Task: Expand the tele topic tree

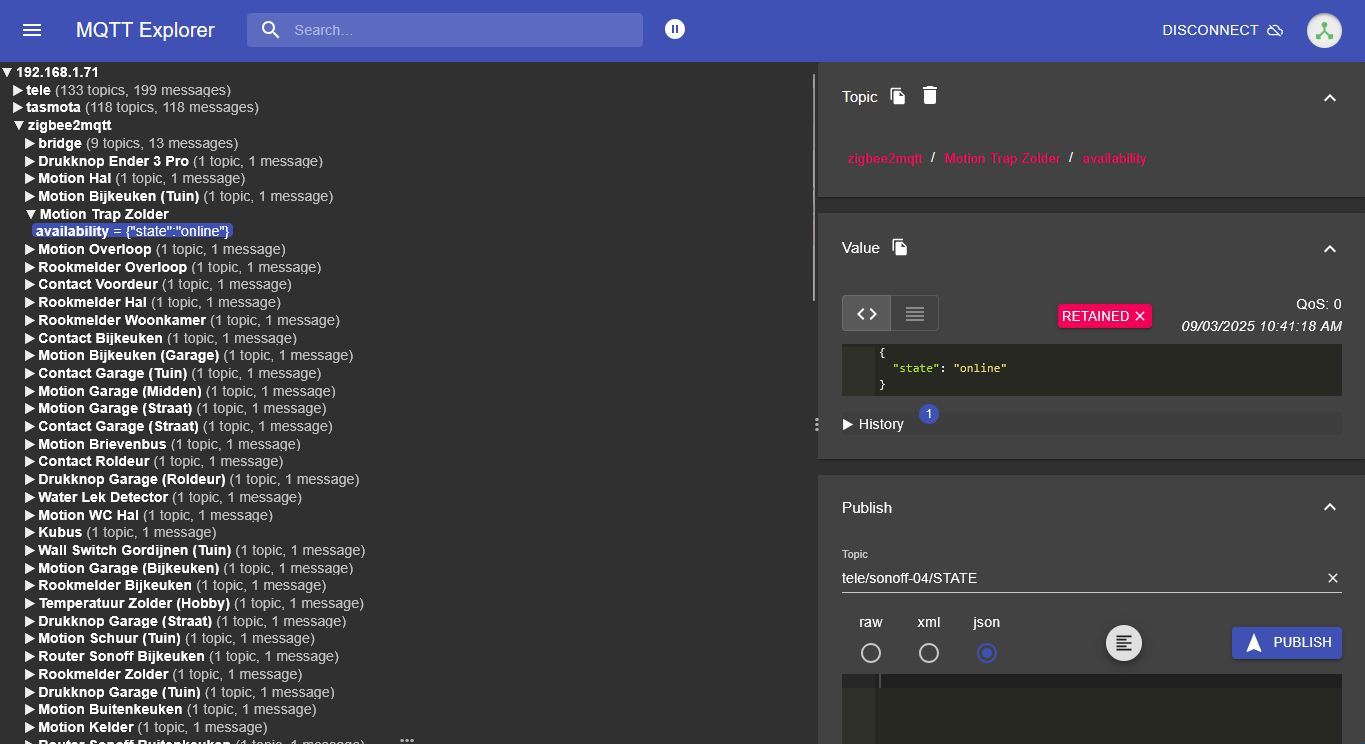Action: pyautogui.click(x=18, y=90)
